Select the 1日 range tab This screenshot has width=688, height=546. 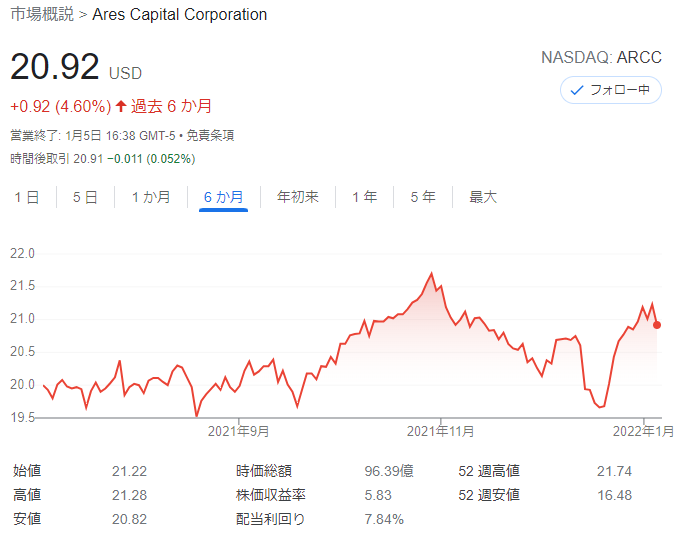click(27, 197)
